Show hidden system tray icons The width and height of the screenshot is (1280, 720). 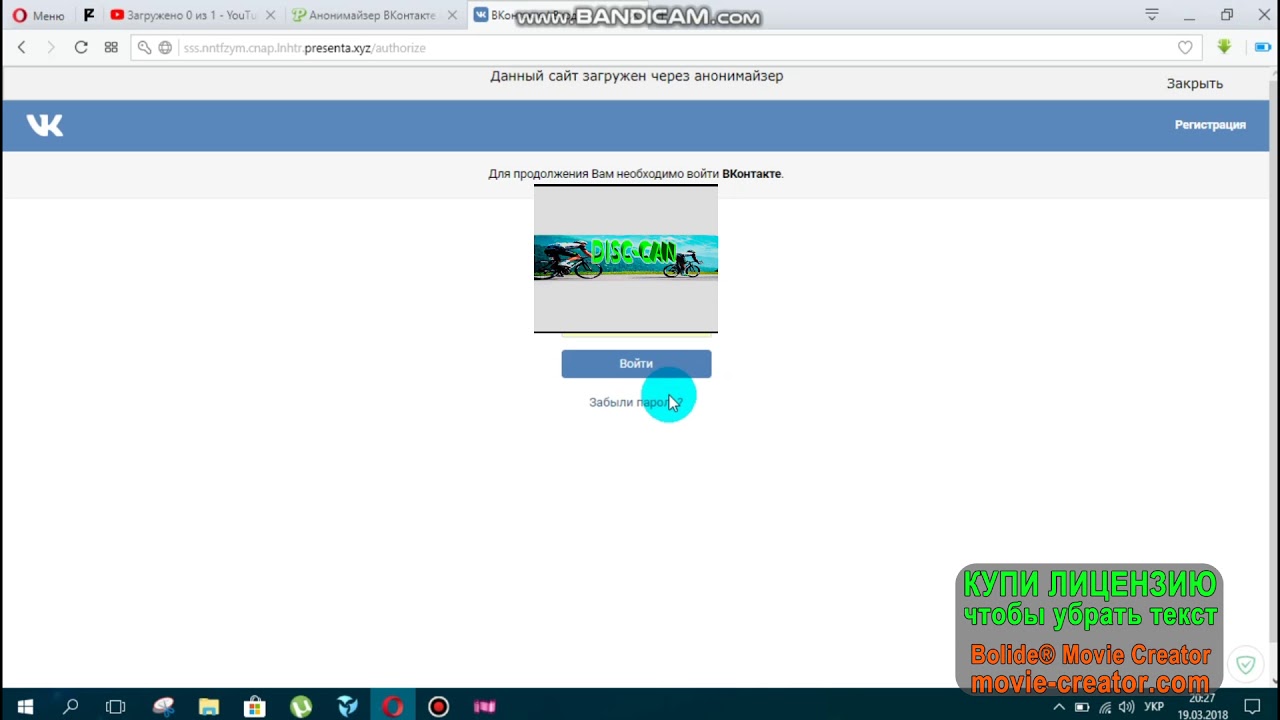tap(1059, 707)
